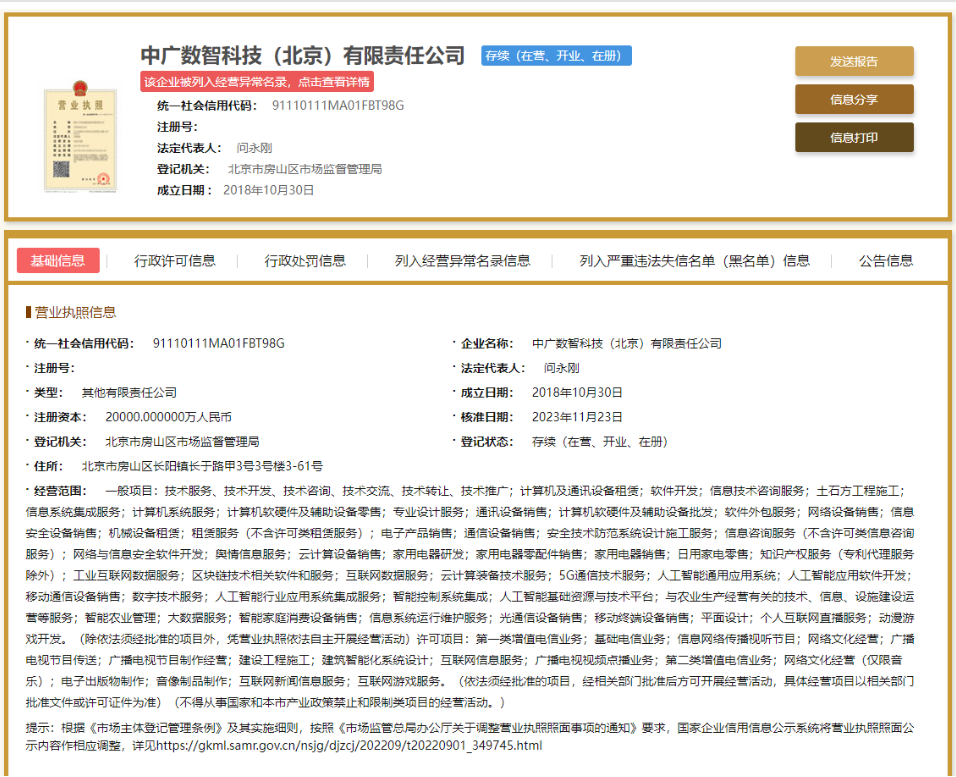
Task: Click the credit code in the header
Action: 338,106
